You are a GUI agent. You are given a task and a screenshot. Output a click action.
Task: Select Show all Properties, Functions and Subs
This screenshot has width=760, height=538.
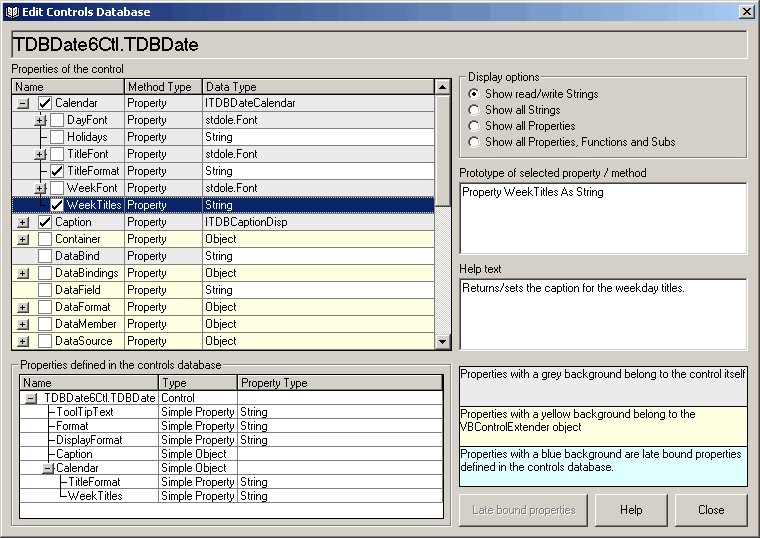click(474, 142)
